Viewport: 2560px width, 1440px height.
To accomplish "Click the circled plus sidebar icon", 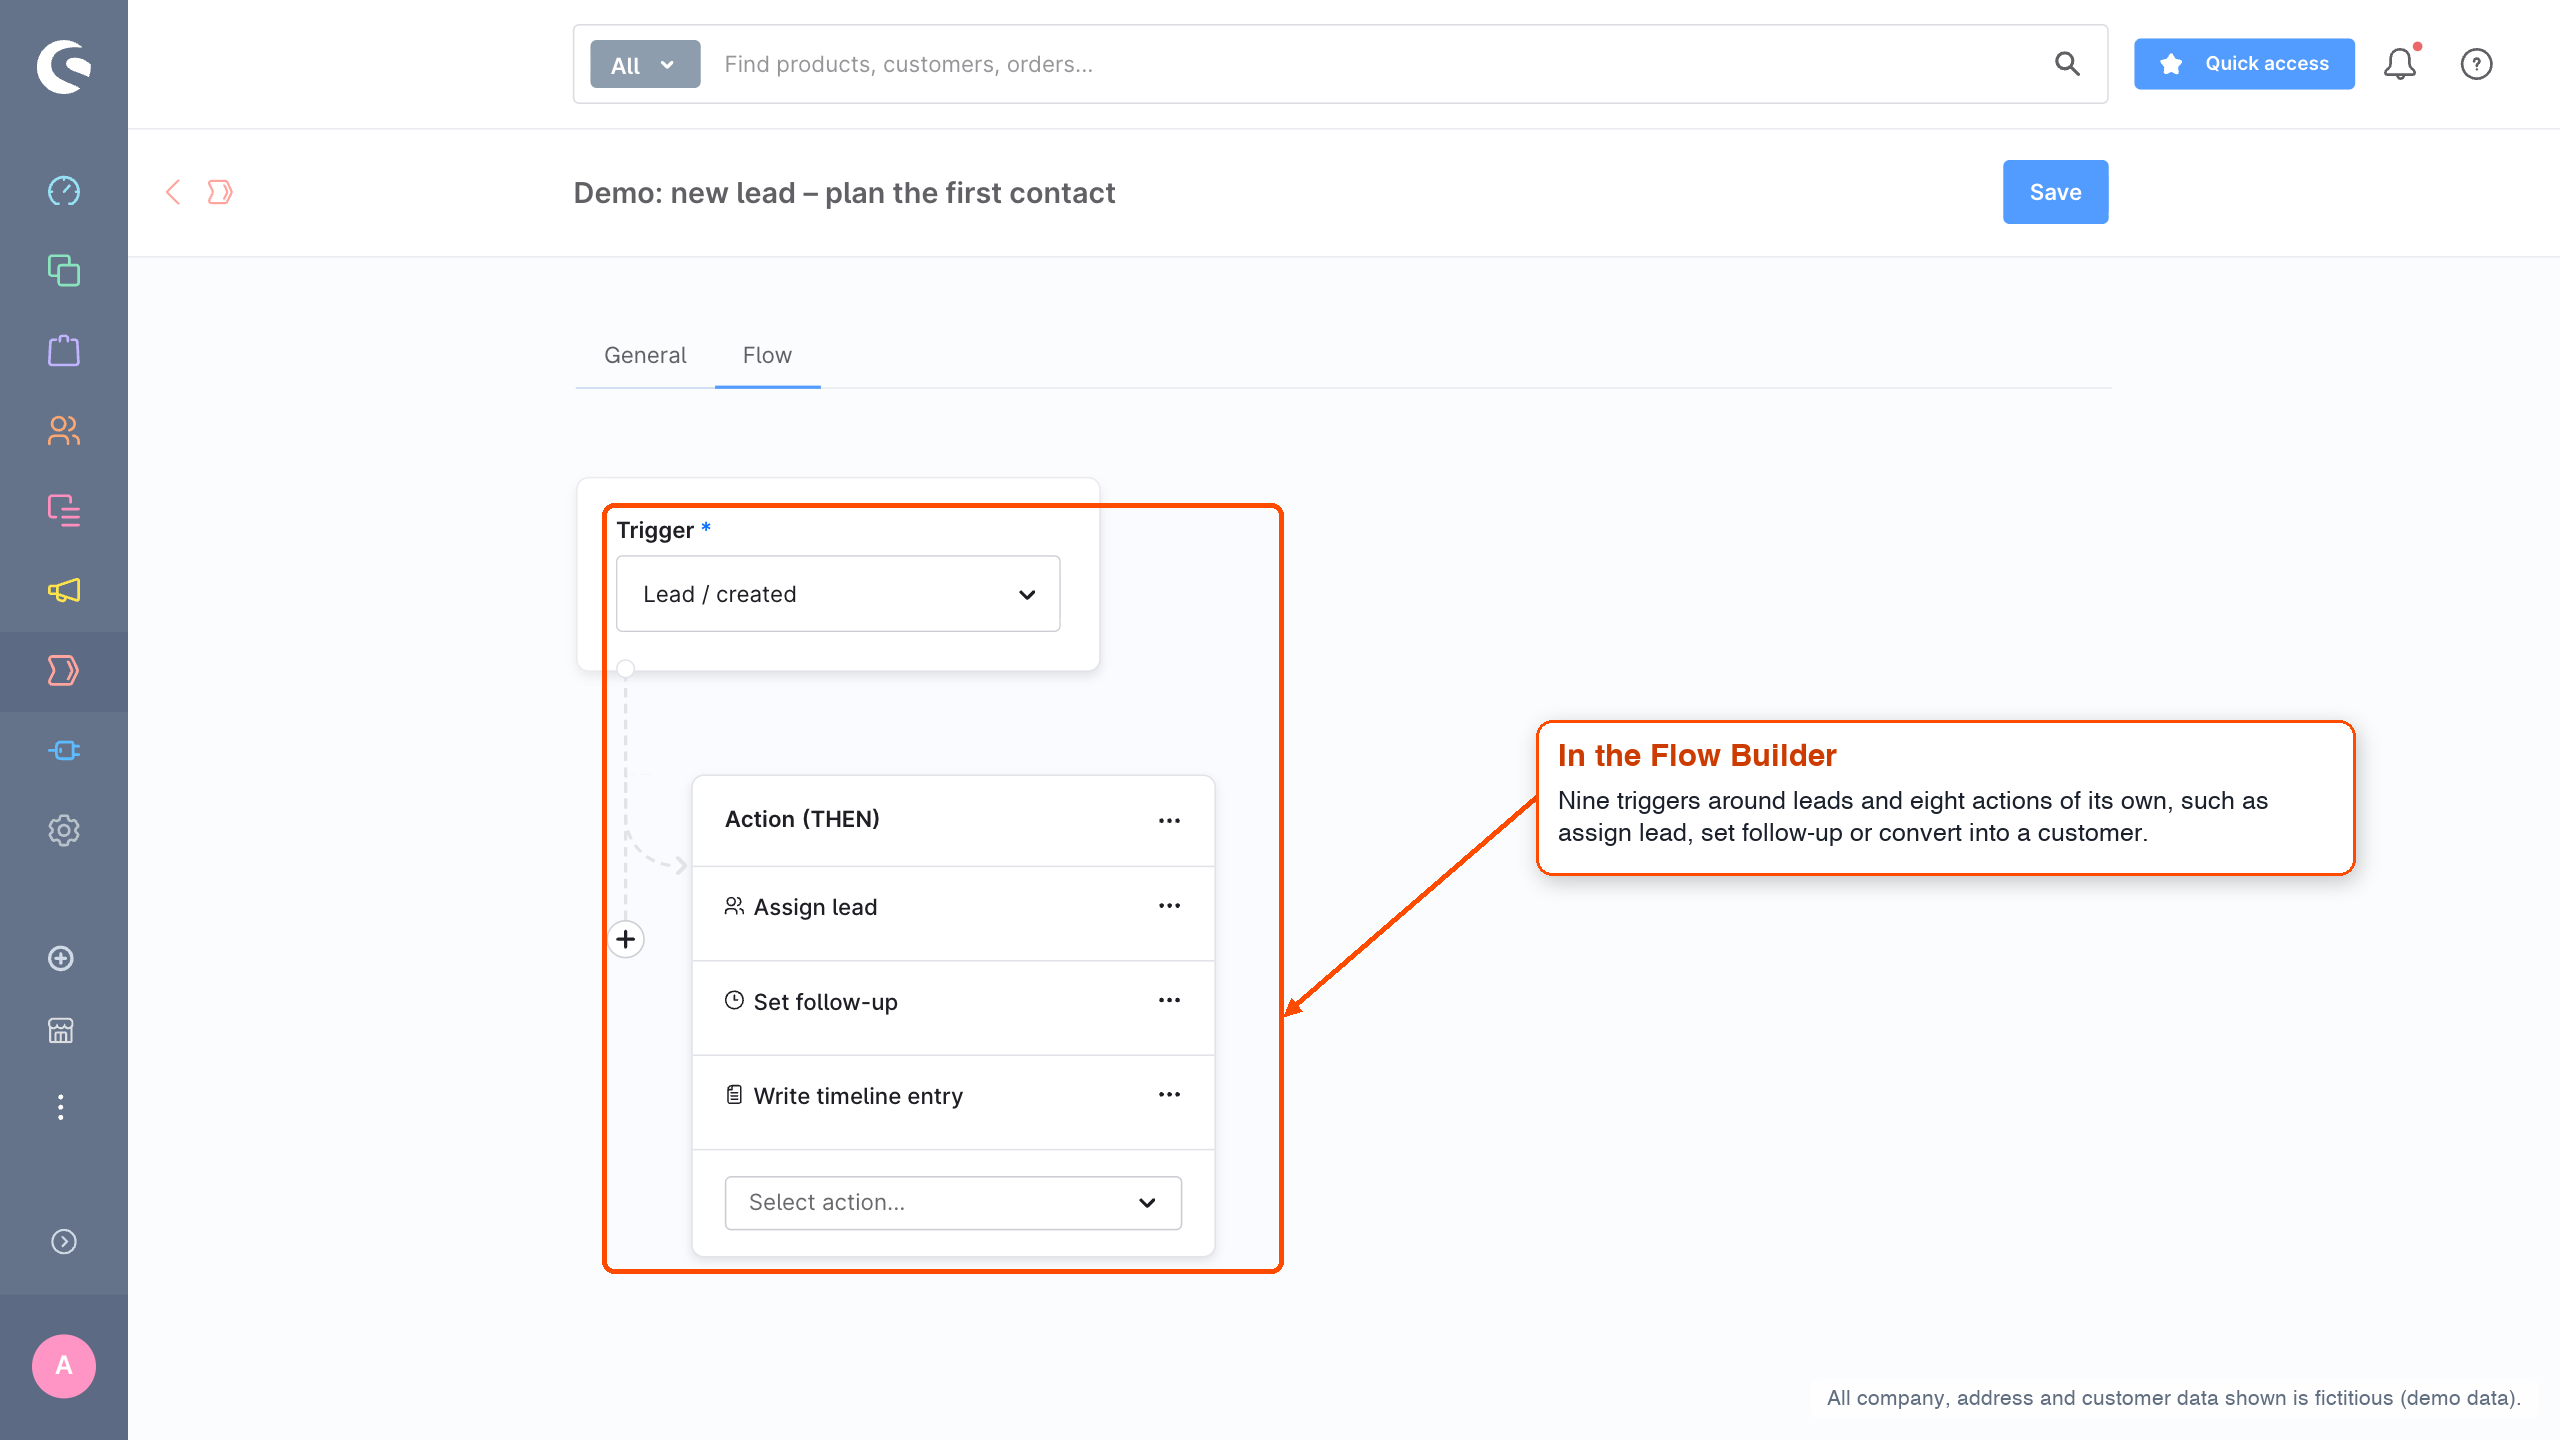I will pyautogui.click(x=61, y=958).
